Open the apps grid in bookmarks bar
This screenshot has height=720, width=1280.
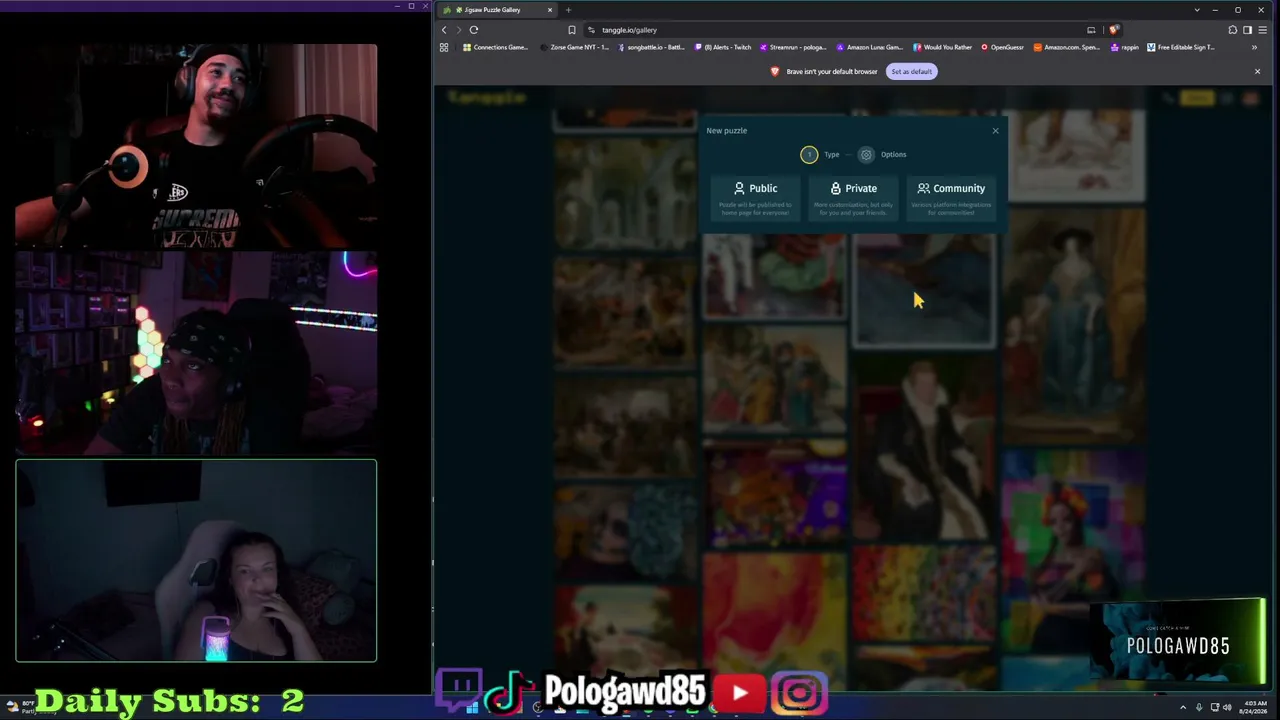click(444, 47)
